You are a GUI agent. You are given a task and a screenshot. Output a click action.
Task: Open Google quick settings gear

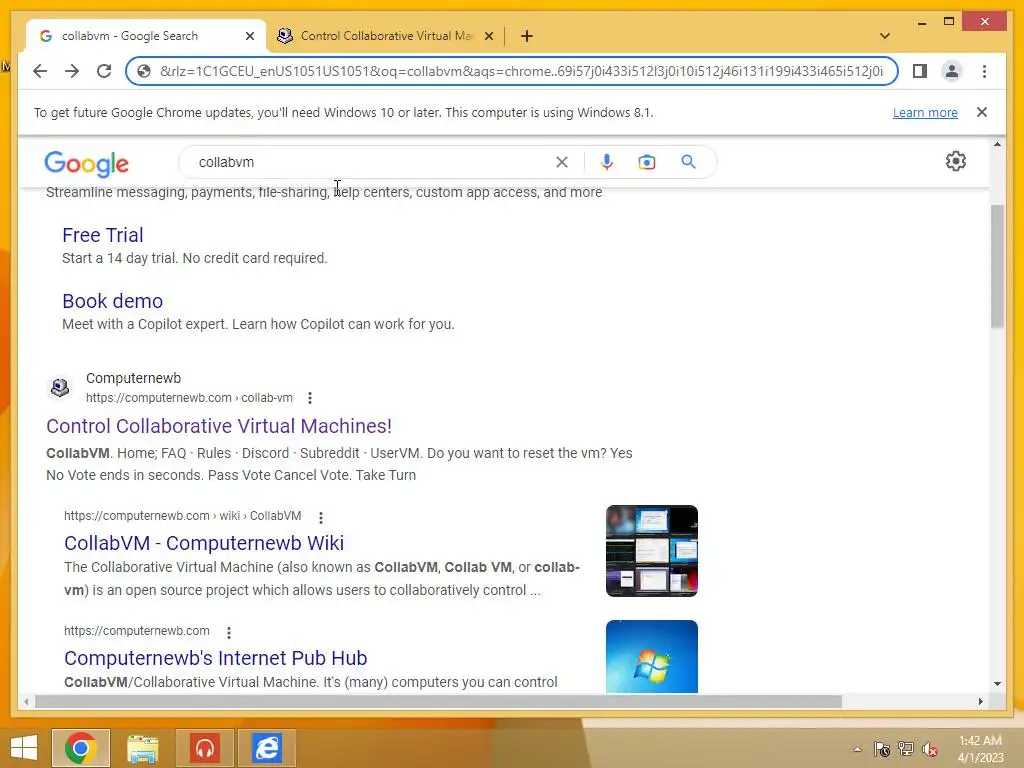click(x=955, y=161)
